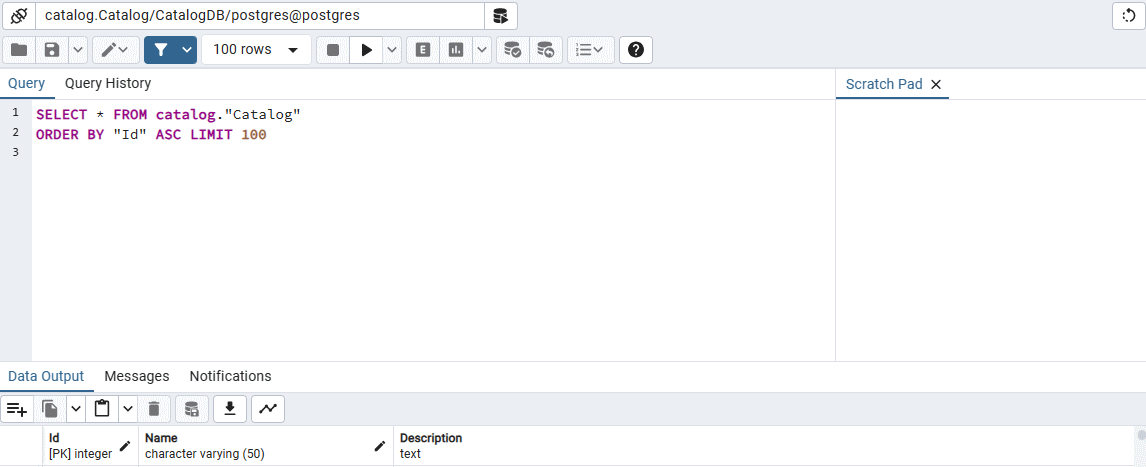The width and height of the screenshot is (1146, 467).
Task: Click the Id column header
Action: tap(90, 446)
